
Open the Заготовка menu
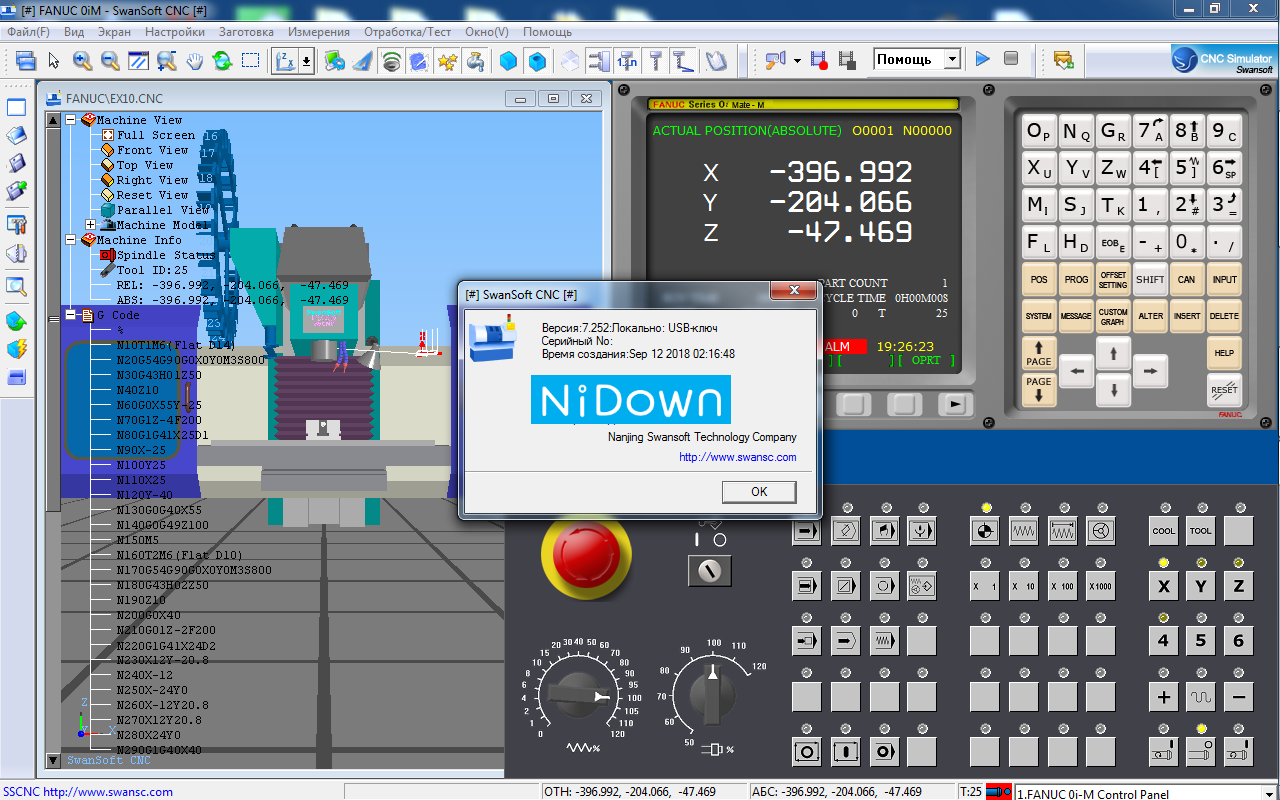tap(246, 32)
